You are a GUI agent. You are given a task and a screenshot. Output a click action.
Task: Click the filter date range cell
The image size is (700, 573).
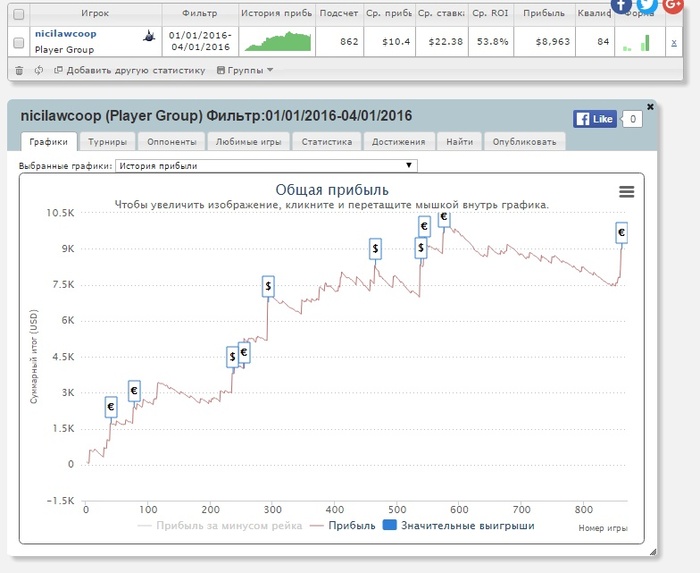[x=200, y=41]
